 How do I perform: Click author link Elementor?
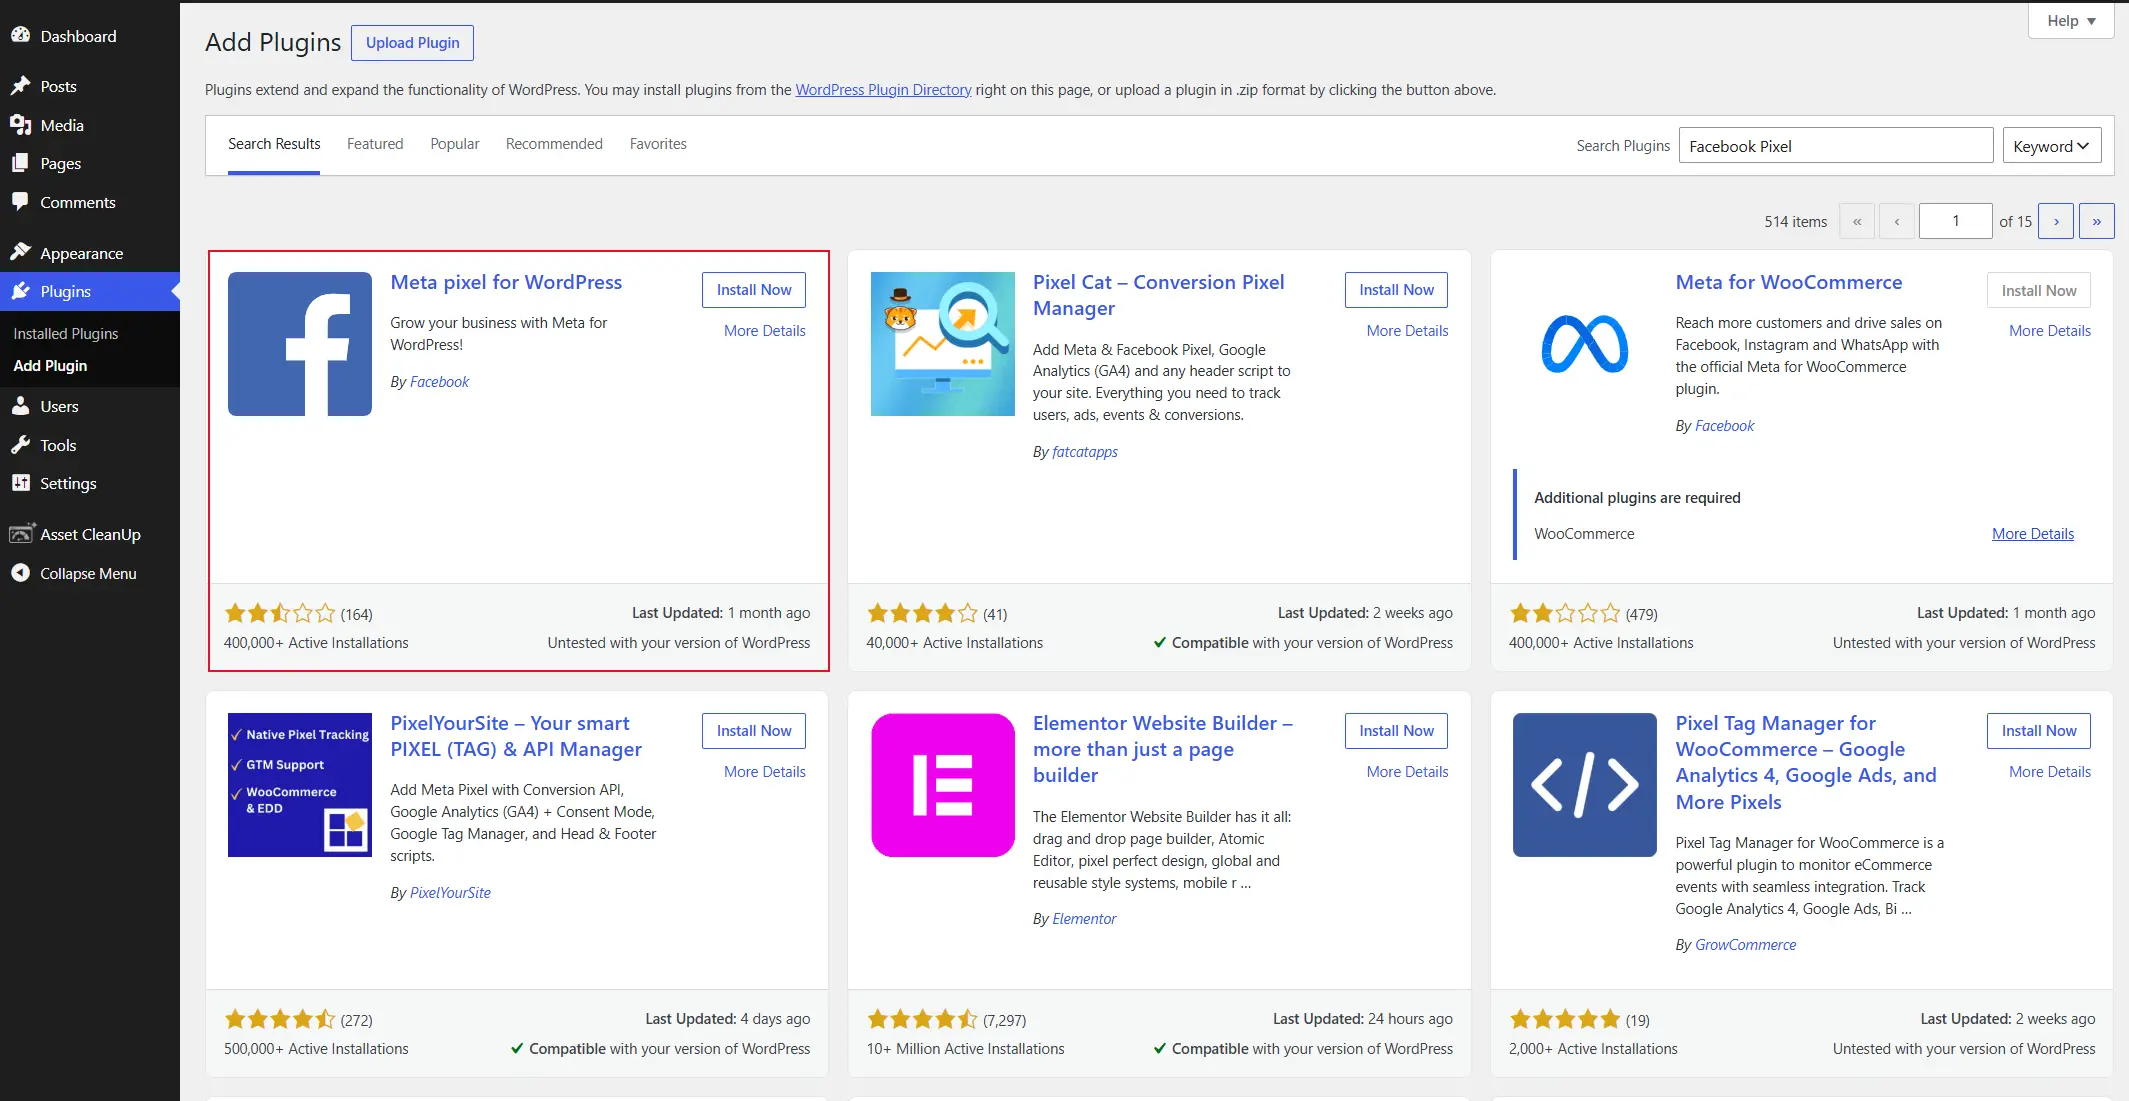pos(1084,919)
